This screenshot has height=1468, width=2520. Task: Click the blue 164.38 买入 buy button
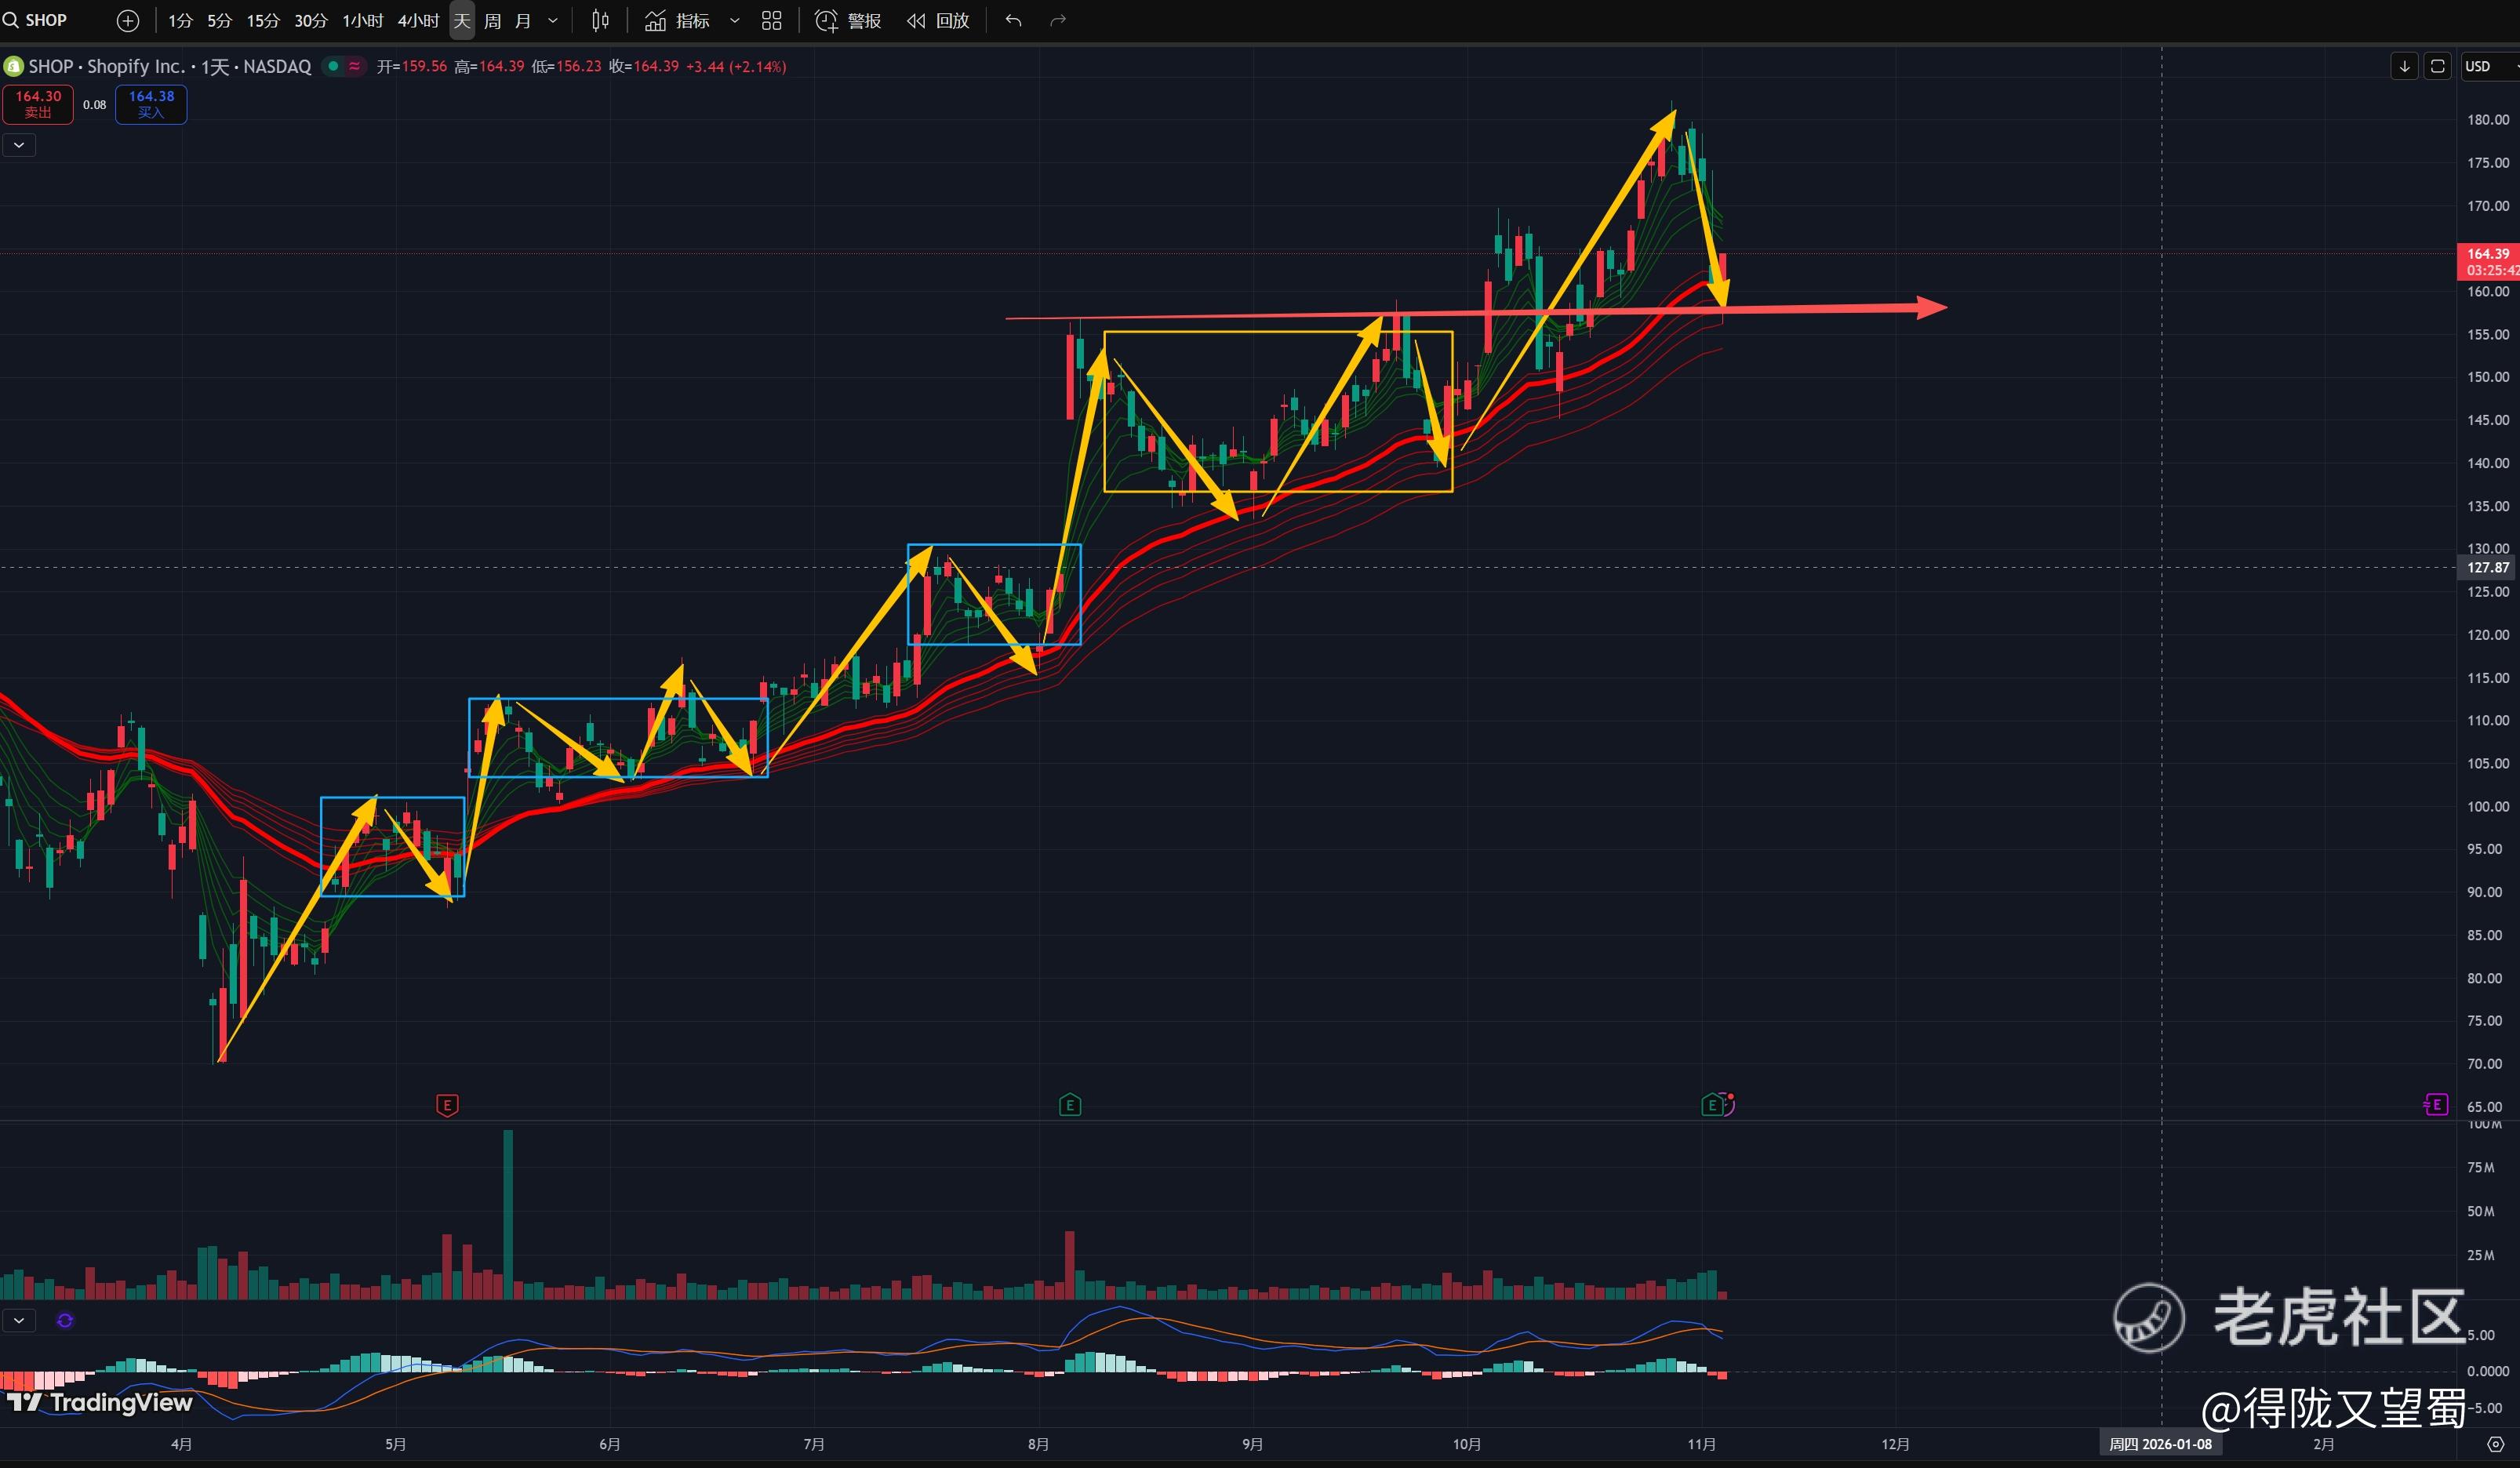click(x=151, y=104)
